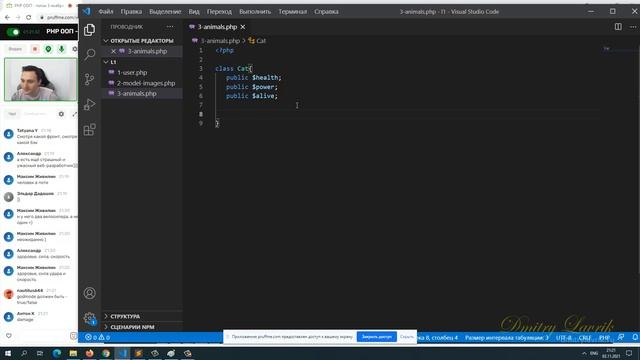The height and width of the screenshot is (360, 640).
Task: Open the Explorer panel more actions ellipsis
Action: coord(170,27)
